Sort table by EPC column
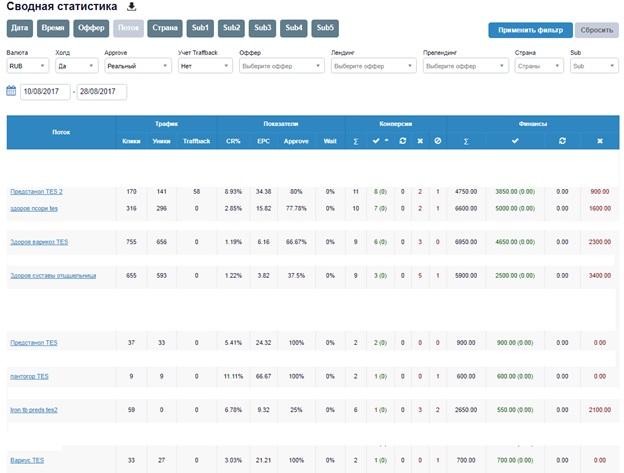Image resolution: width=624 pixels, height=473 pixels. click(263, 141)
